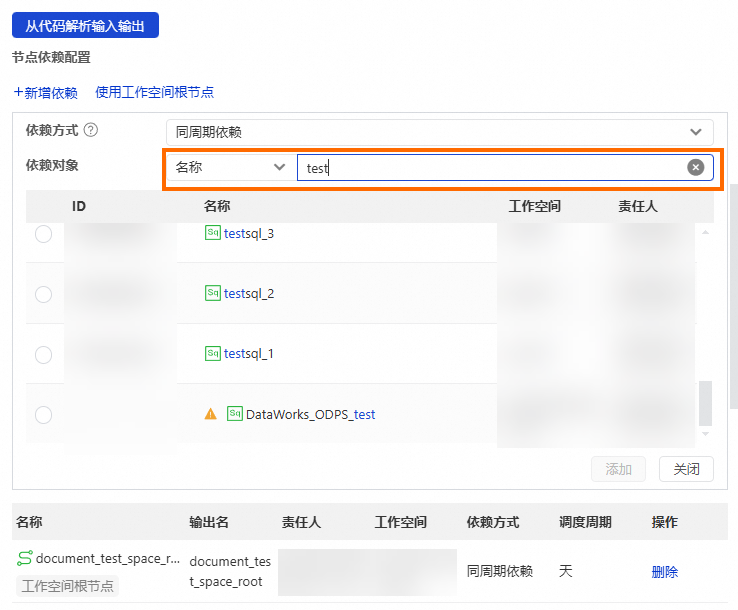Clear the search text with the X icon
Screen dimensions: 738x610
tap(696, 167)
